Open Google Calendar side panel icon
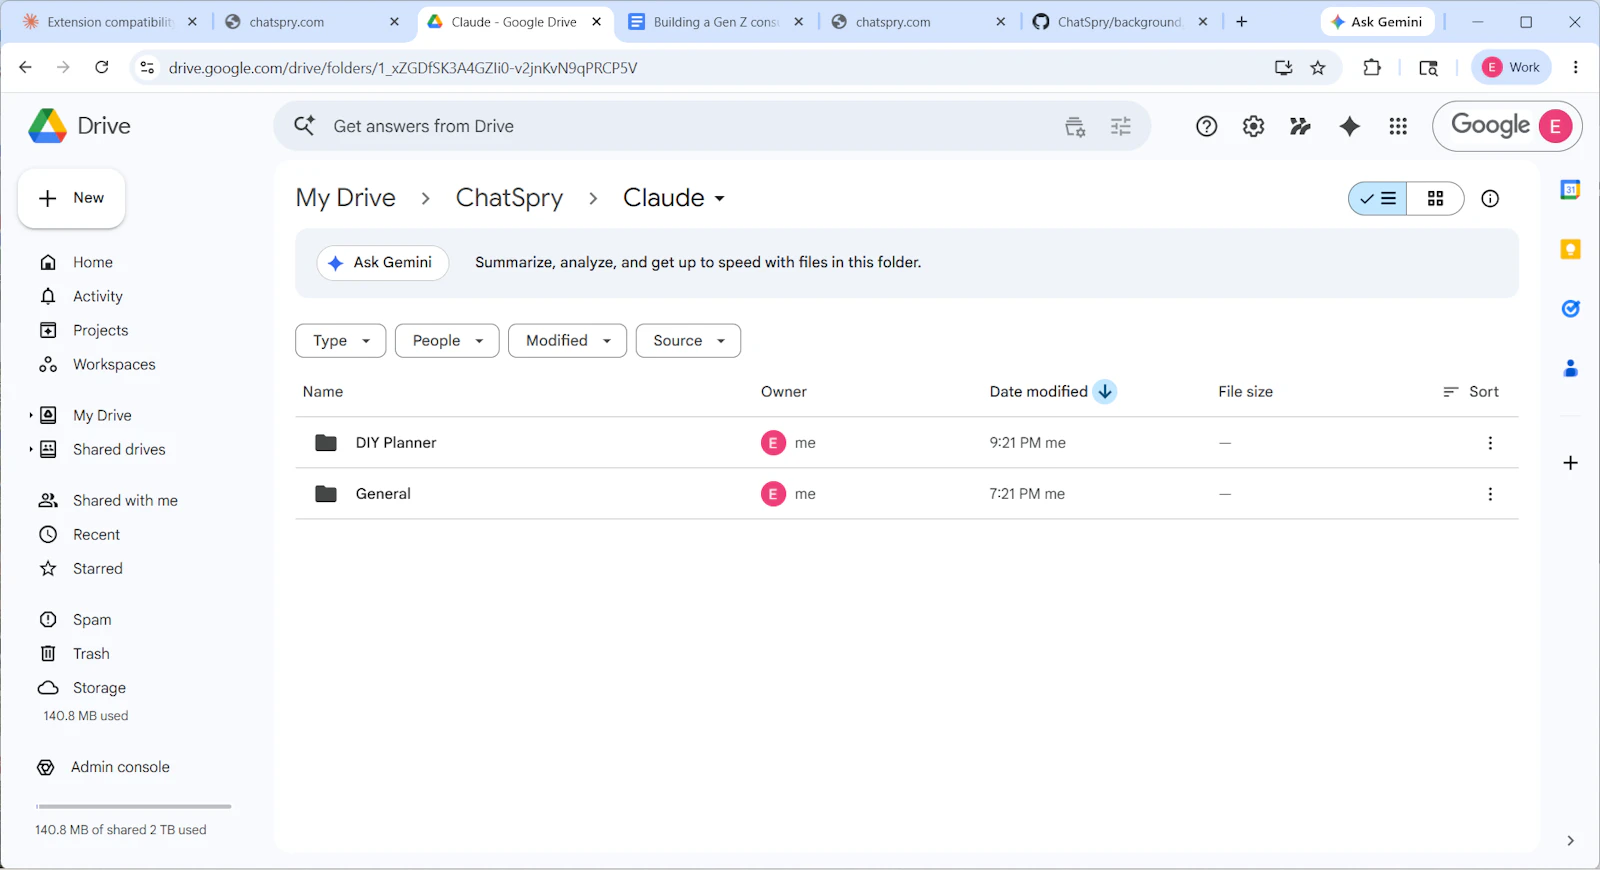Image resolution: width=1600 pixels, height=870 pixels. tap(1570, 190)
